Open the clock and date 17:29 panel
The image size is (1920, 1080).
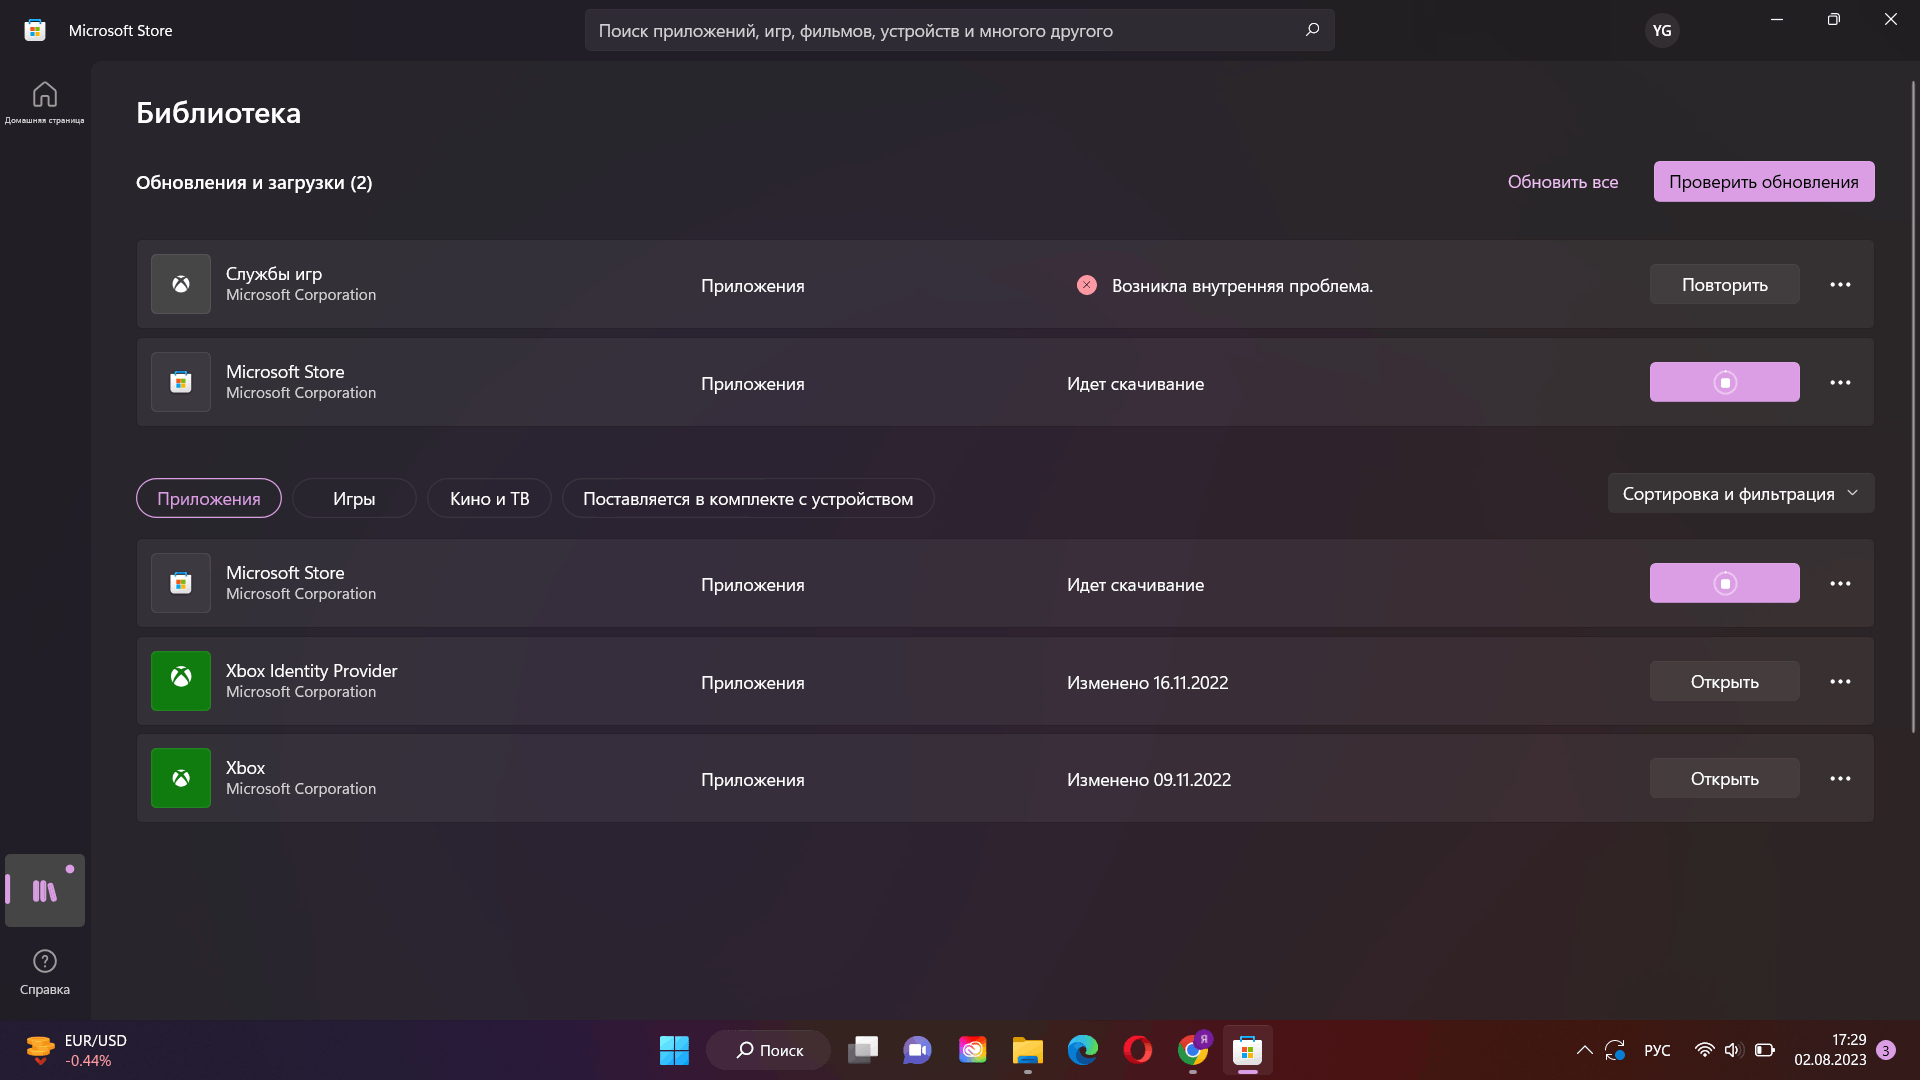1830,1050
